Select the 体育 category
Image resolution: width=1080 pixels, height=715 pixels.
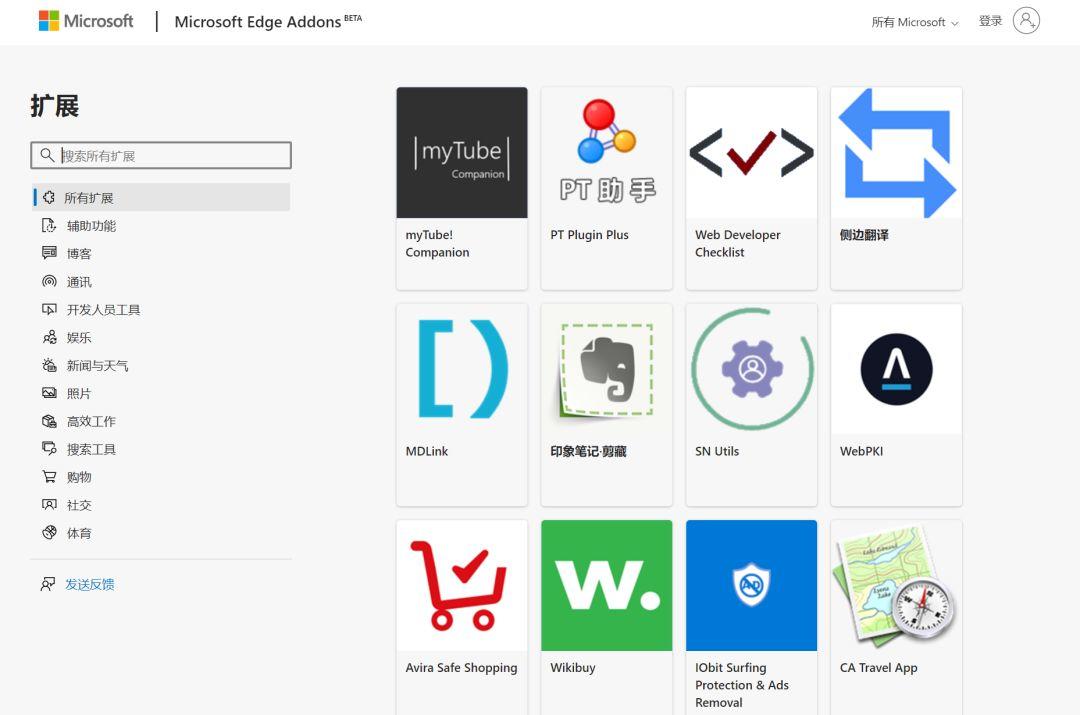pos(79,533)
